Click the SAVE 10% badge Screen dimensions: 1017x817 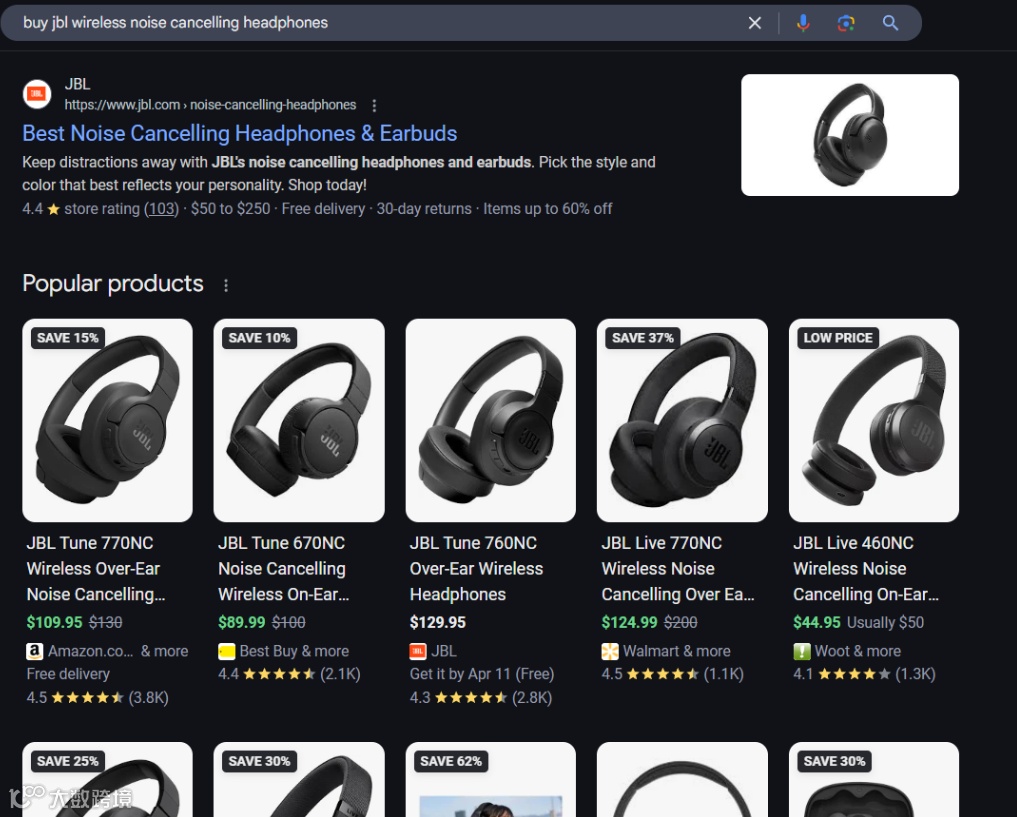click(259, 338)
